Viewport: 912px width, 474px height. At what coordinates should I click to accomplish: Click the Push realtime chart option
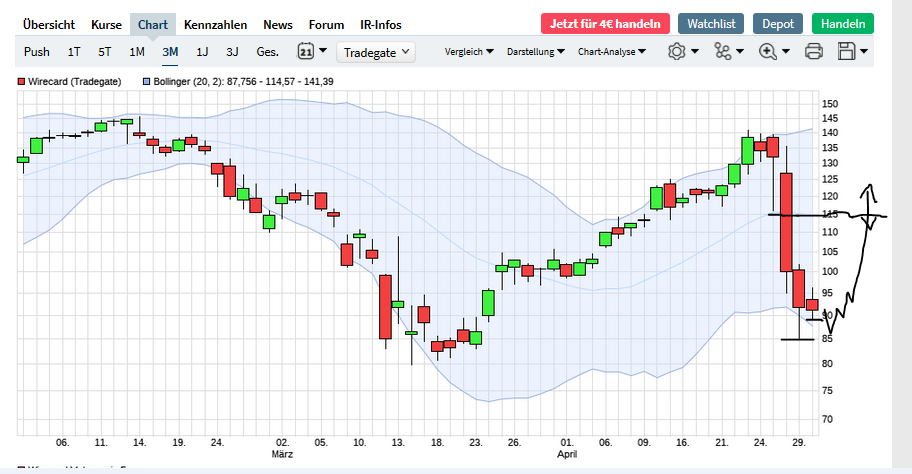coord(37,51)
